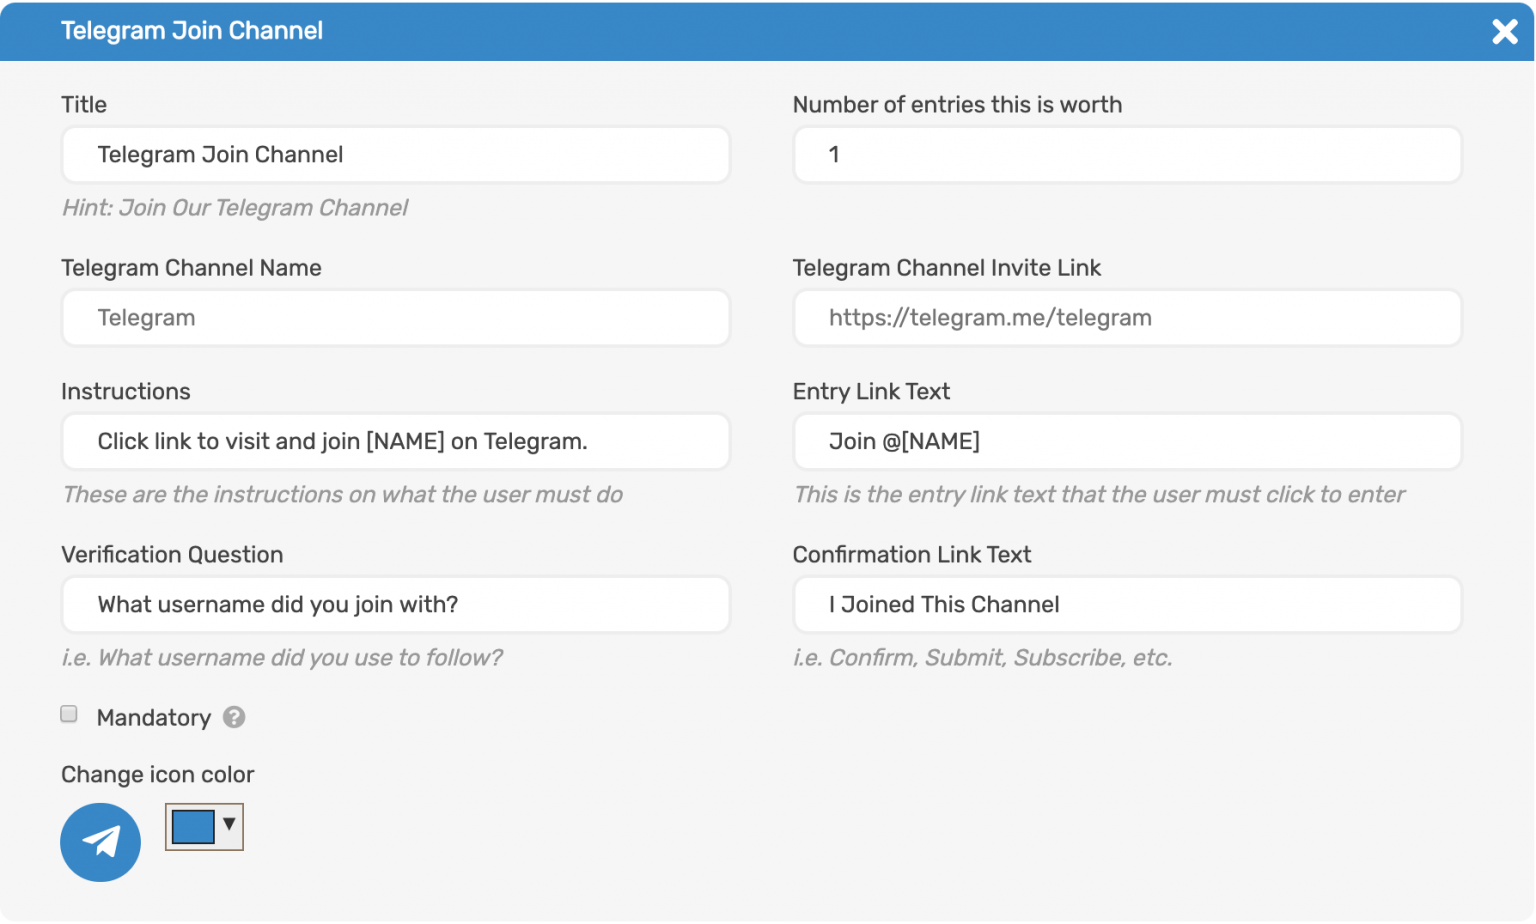Click 'These are the instructions' hint text

click(x=343, y=495)
